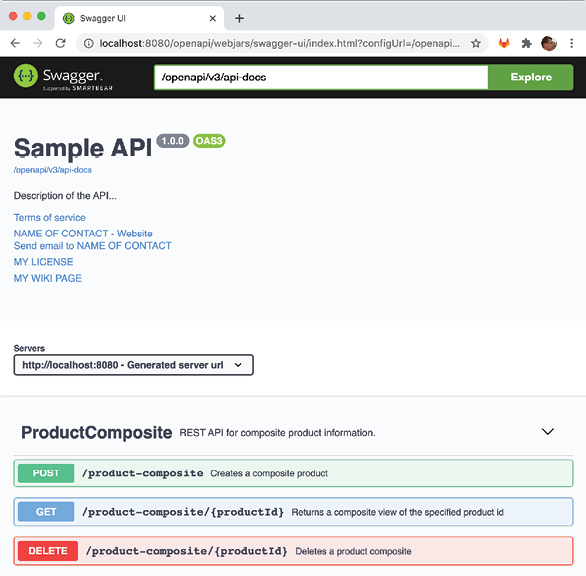
Task: Click the /openapi/v3/api-docs input field
Action: (x=321, y=77)
